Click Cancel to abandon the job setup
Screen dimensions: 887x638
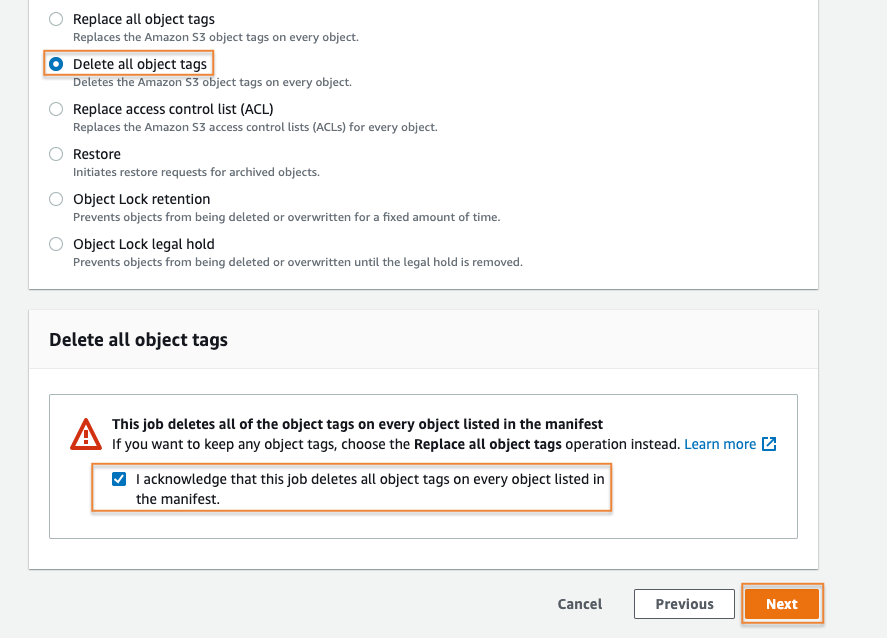[579, 604]
